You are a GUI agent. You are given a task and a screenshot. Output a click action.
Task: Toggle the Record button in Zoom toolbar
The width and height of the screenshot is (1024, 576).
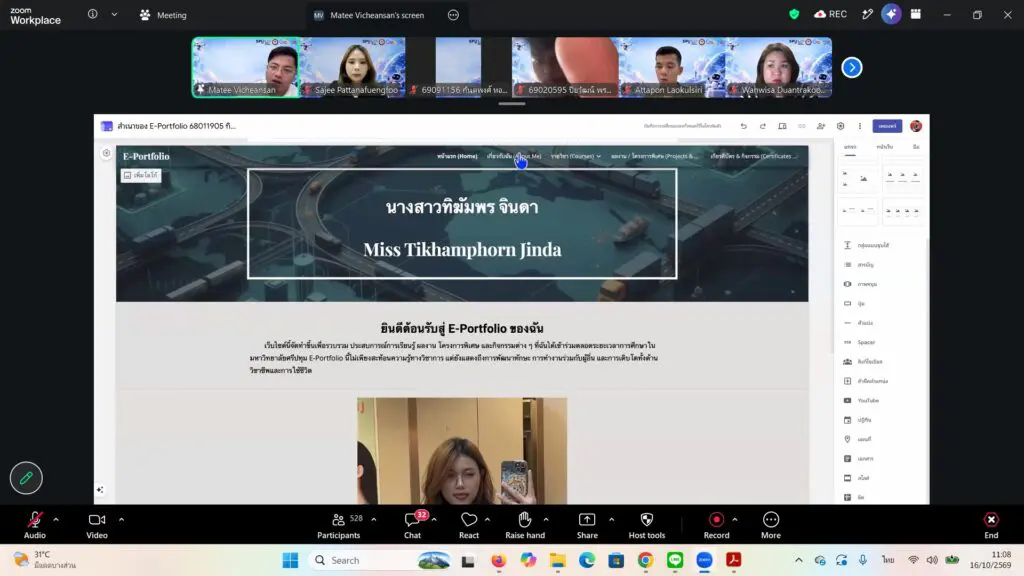716,524
